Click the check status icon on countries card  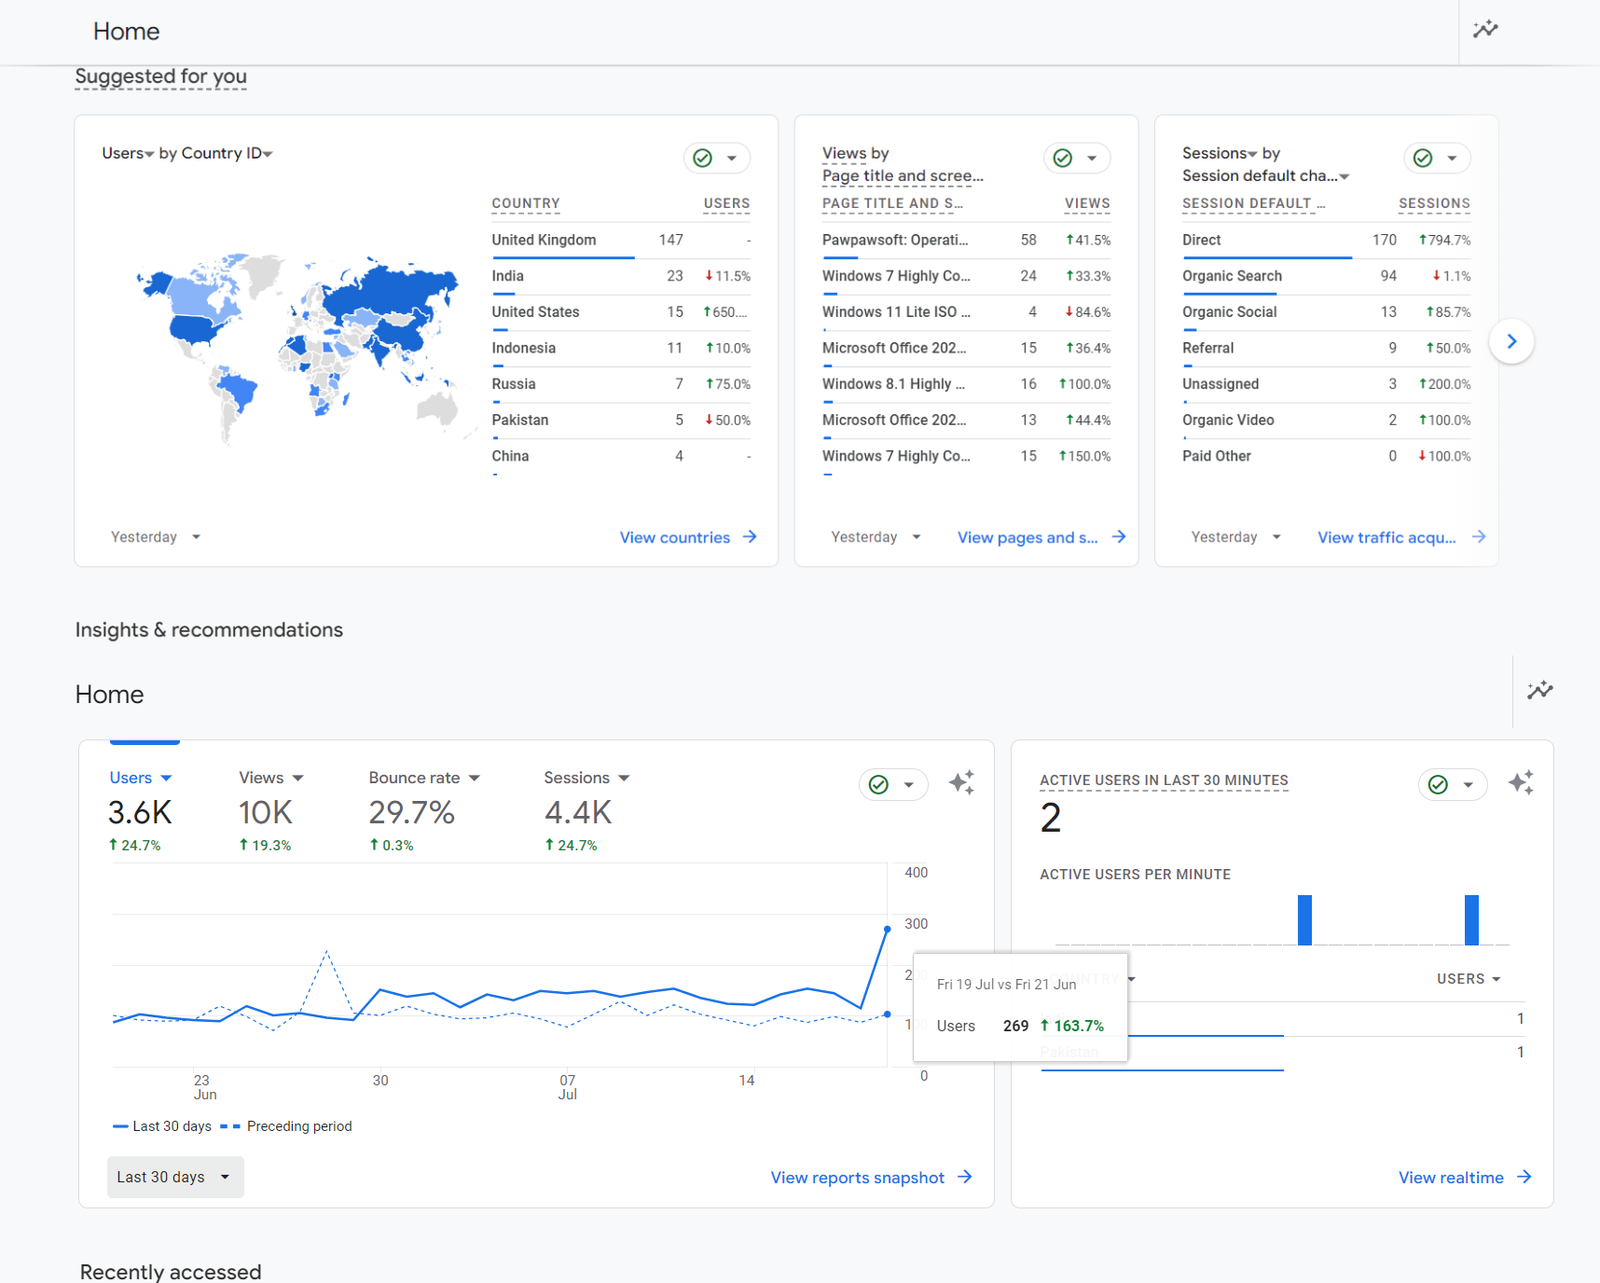coord(703,158)
